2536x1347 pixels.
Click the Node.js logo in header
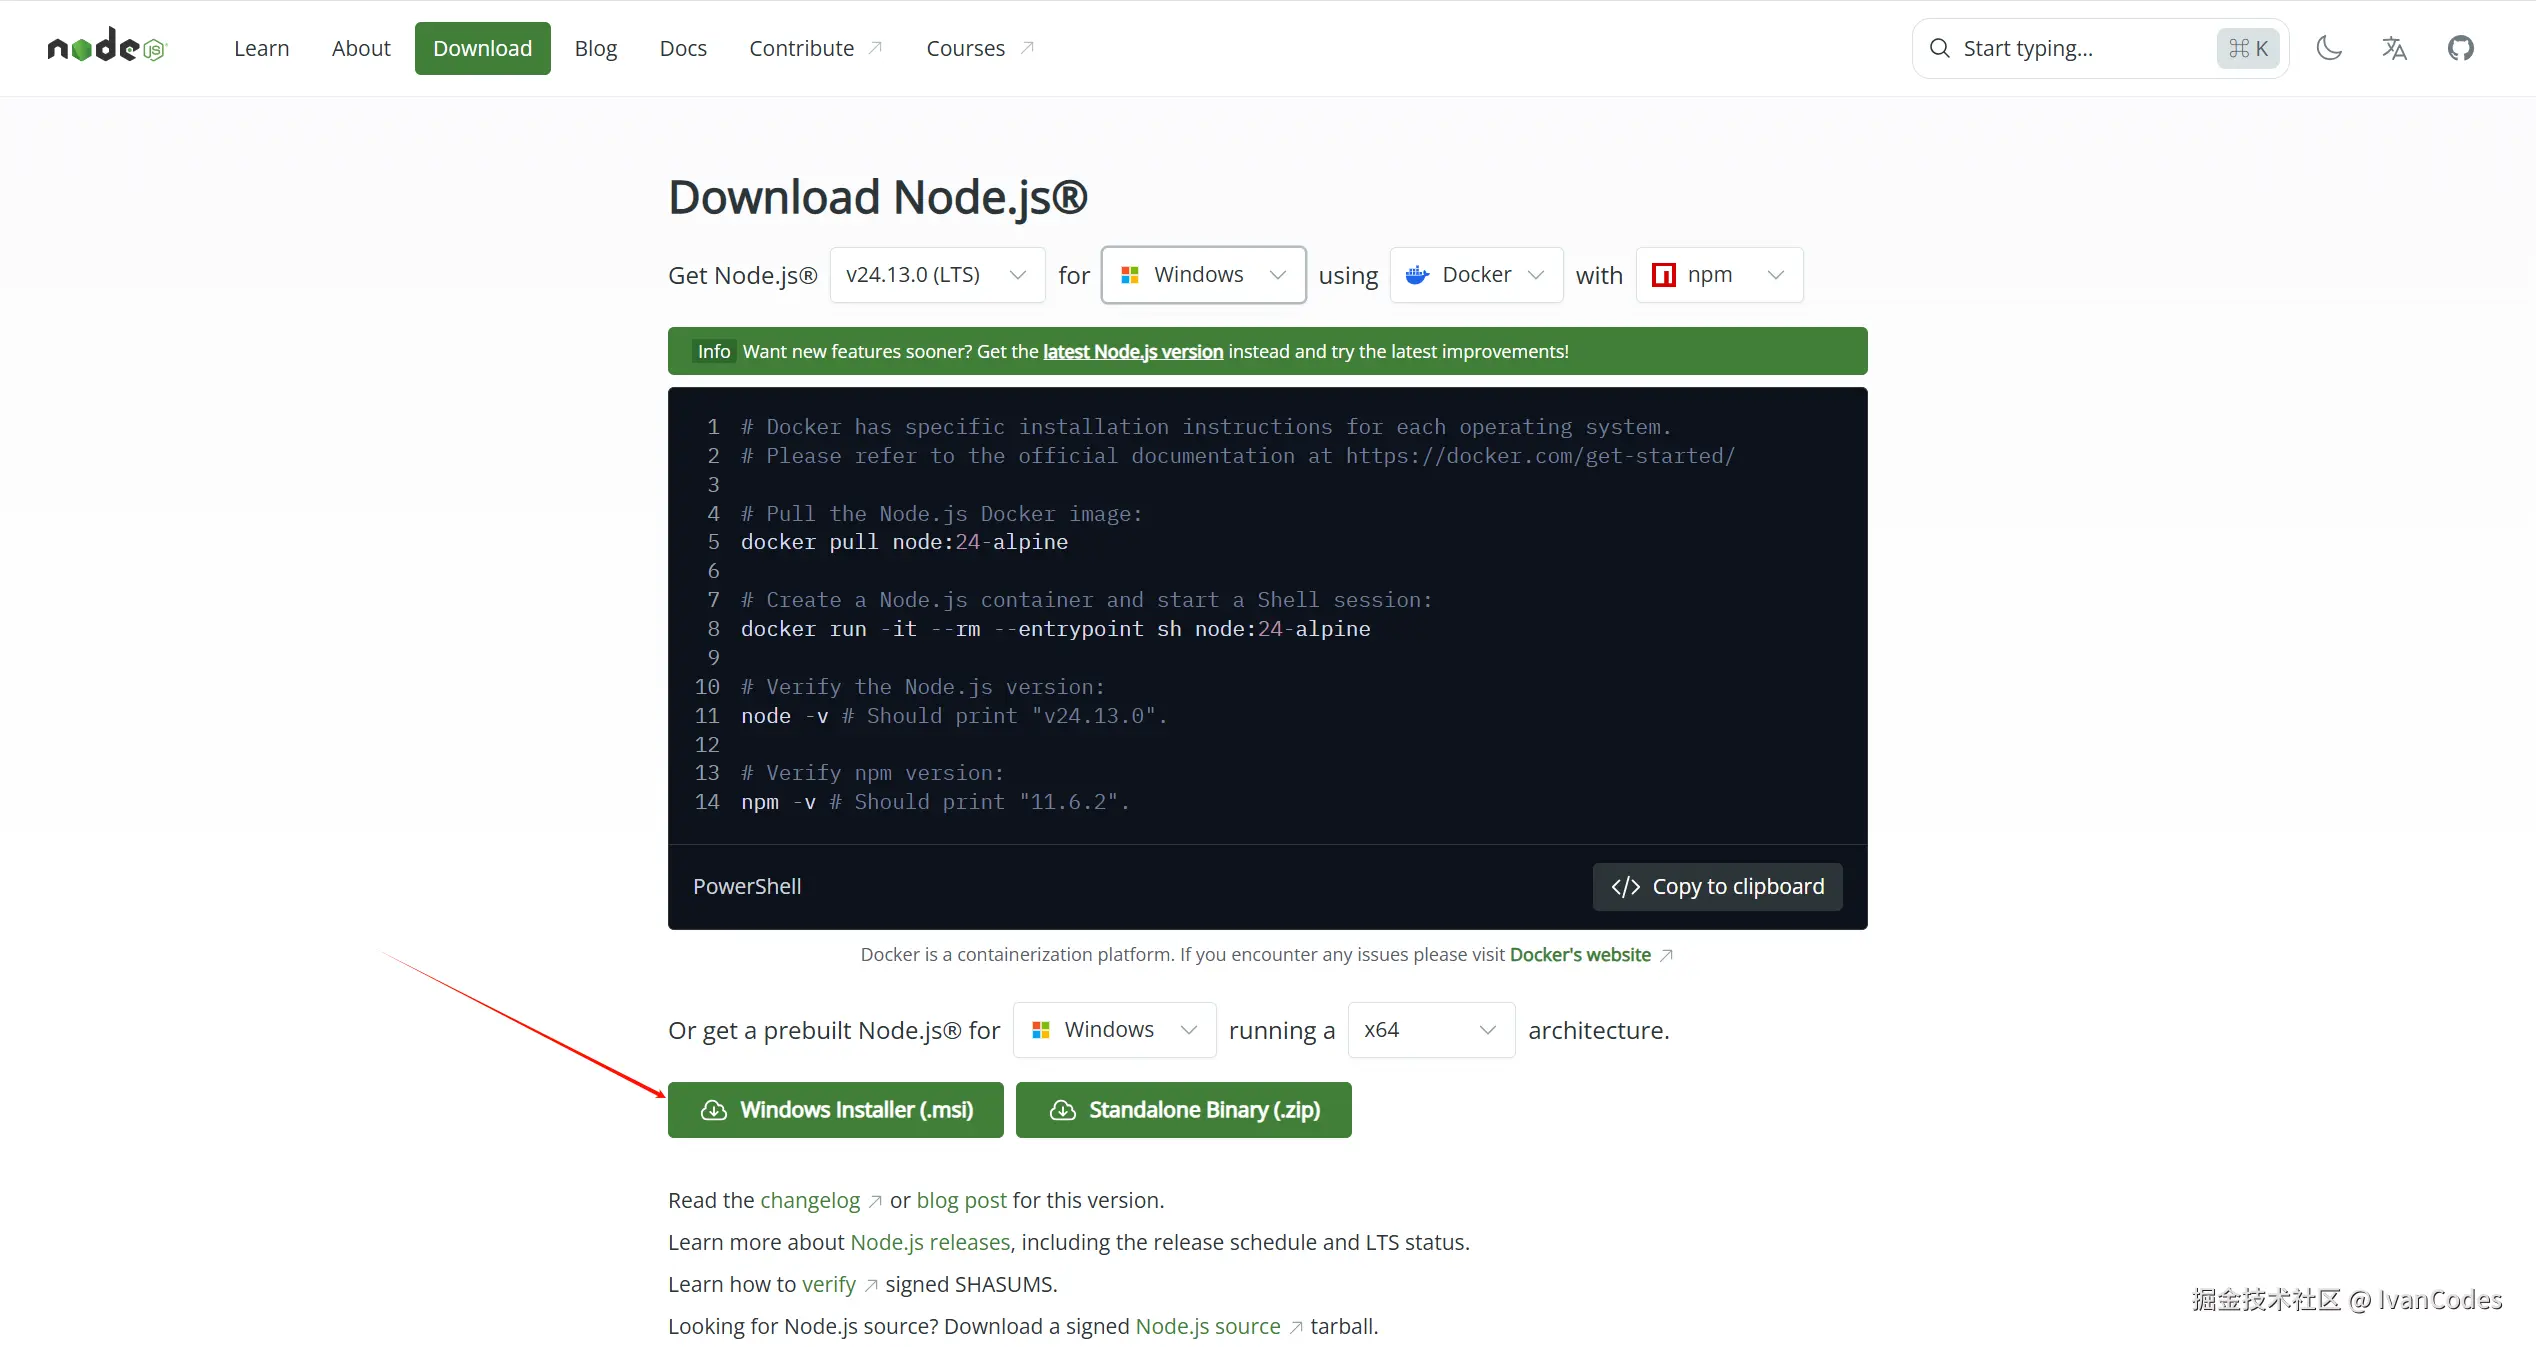click(106, 47)
